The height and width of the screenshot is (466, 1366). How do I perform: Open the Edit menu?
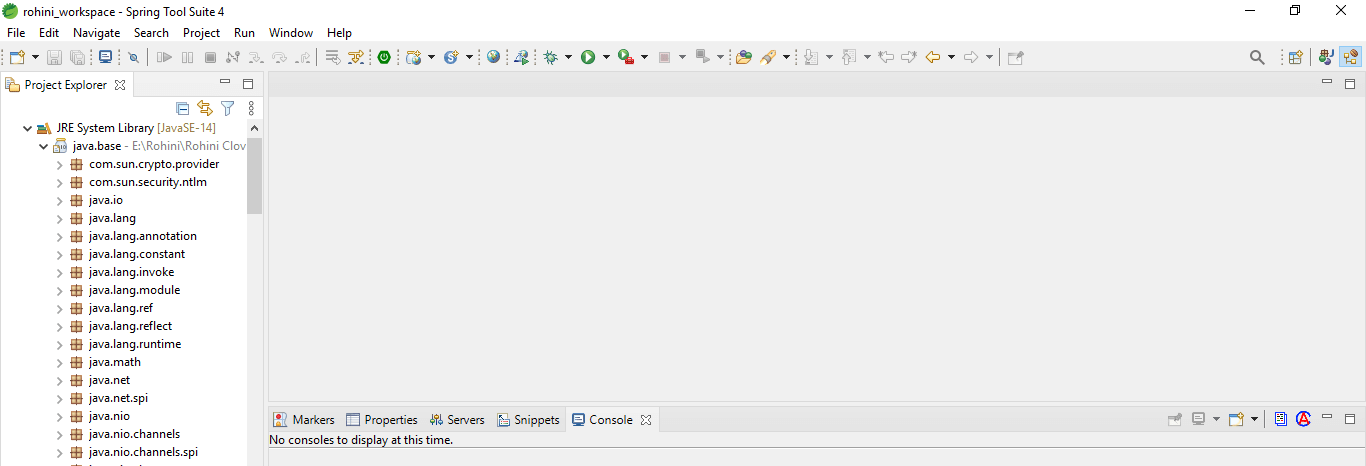[x=49, y=33]
